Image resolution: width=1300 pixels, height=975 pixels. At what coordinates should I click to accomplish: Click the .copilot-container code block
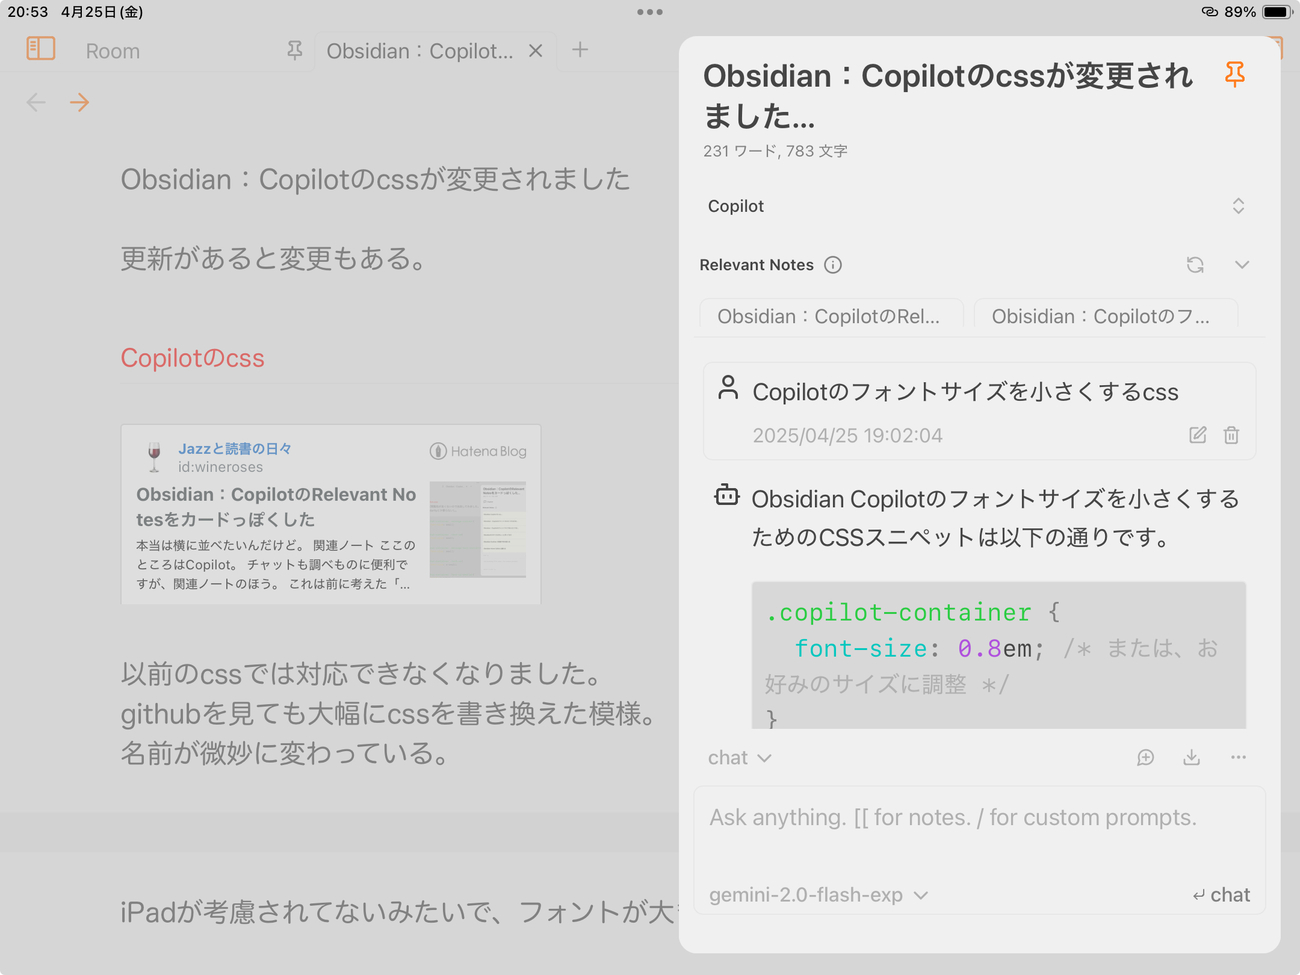999,655
